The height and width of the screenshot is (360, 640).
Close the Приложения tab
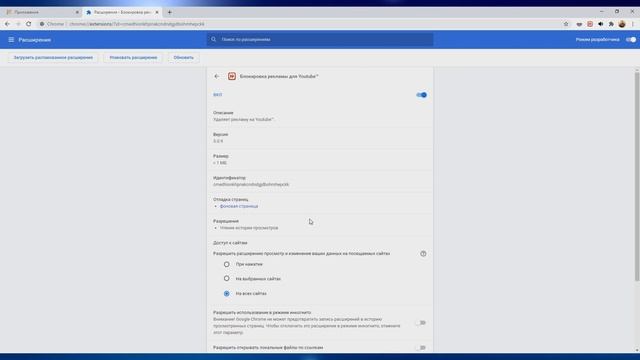[x=77, y=12]
